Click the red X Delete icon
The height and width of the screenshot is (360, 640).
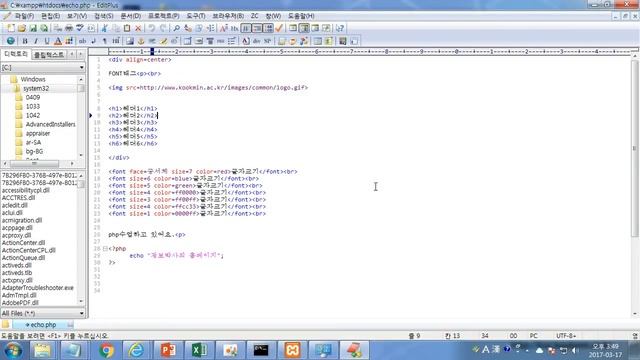(x=138, y=28)
